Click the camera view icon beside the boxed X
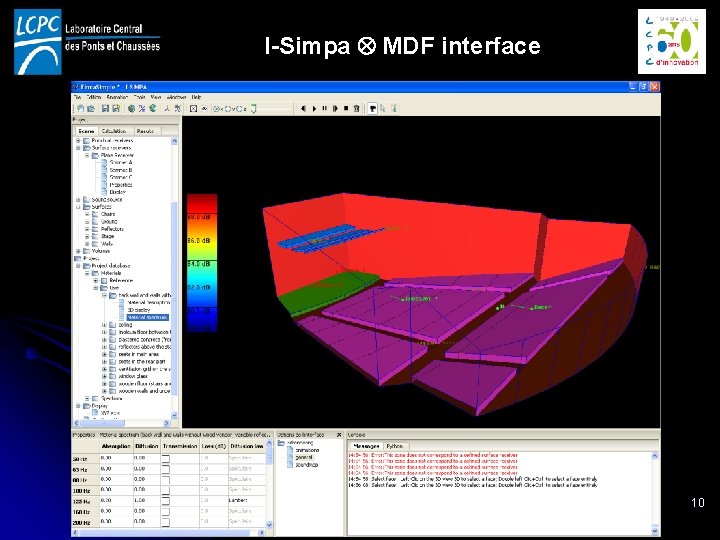 [204, 109]
